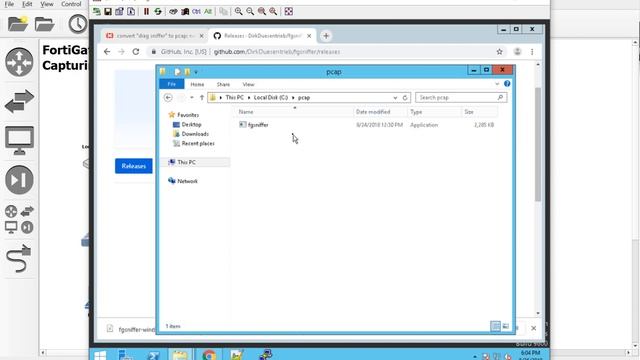This screenshot has width=640, height=360.
Task: Click the Chrome address bar URL
Action: (277, 52)
